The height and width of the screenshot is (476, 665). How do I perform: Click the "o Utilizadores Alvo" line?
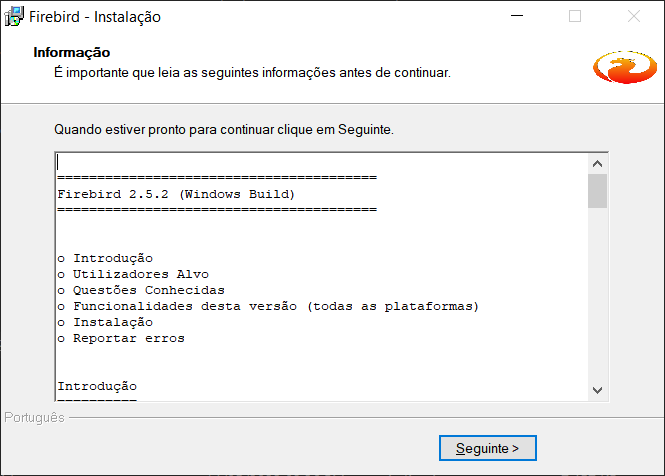tap(133, 274)
